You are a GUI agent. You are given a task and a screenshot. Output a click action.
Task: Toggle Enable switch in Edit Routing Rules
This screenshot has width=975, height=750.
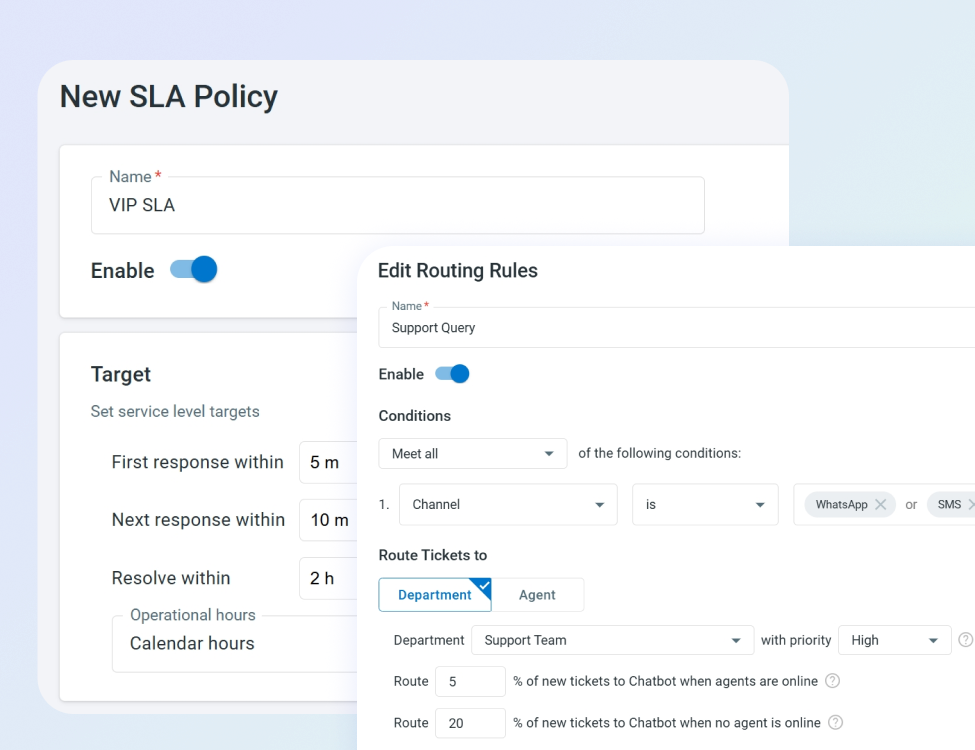pos(452,374)
